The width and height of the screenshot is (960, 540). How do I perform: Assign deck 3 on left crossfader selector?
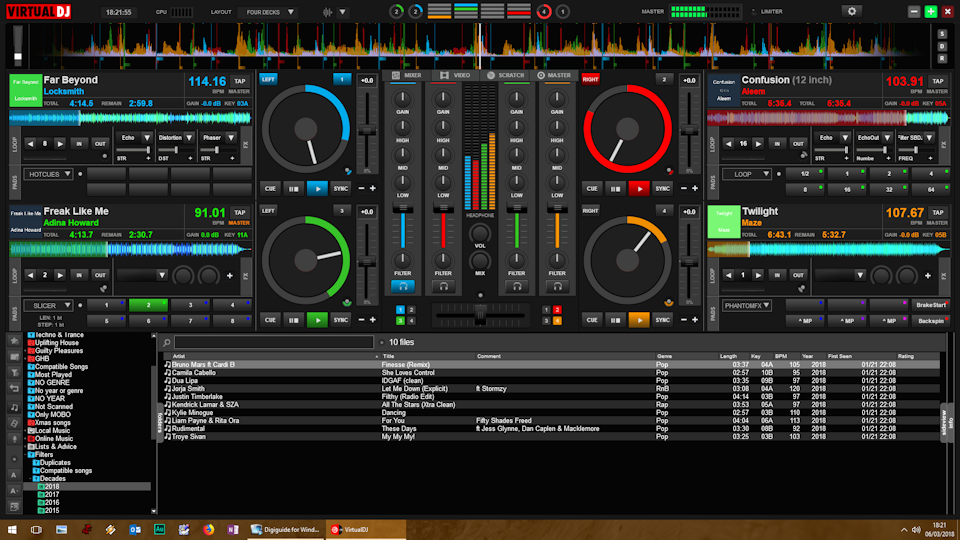point(400,320)
